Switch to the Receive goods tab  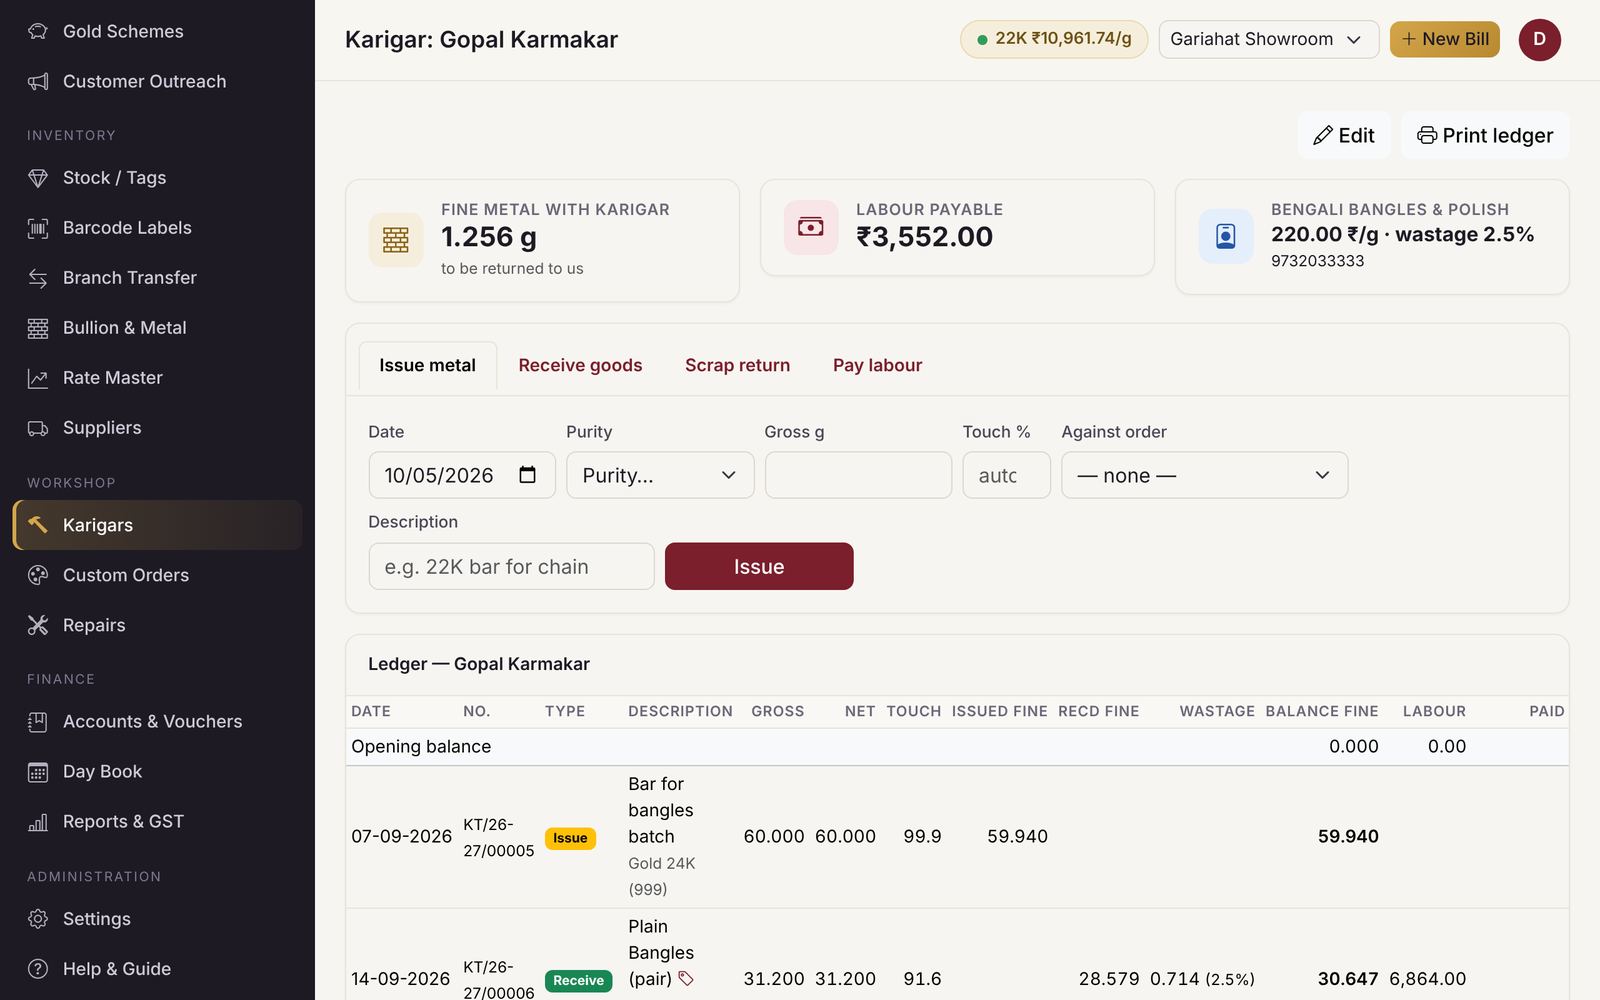tap(580, 365)
